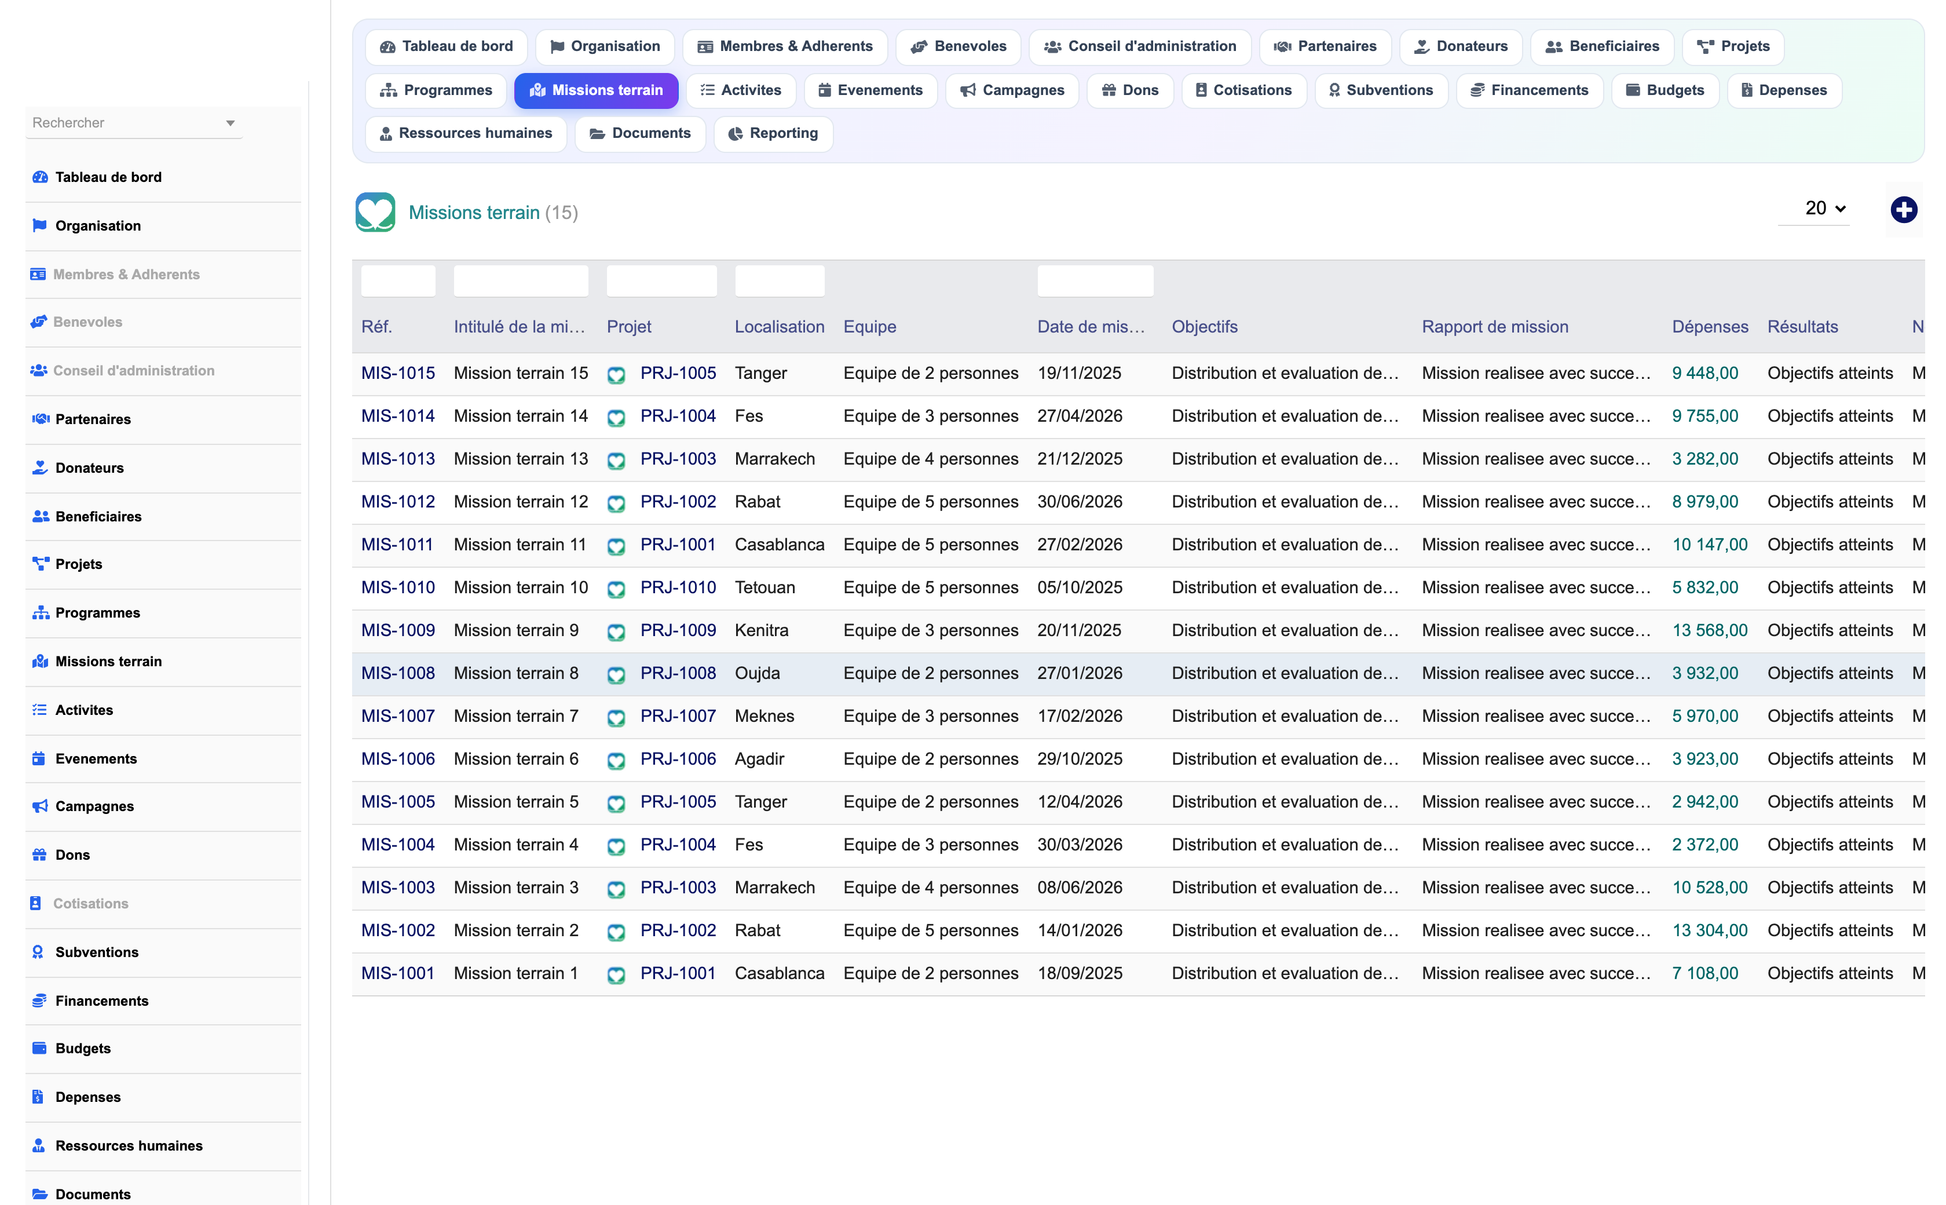Click the Projets icon in sidebar
The height and width of the screenshot is (1205, 1946).
[x=40, y=564]
